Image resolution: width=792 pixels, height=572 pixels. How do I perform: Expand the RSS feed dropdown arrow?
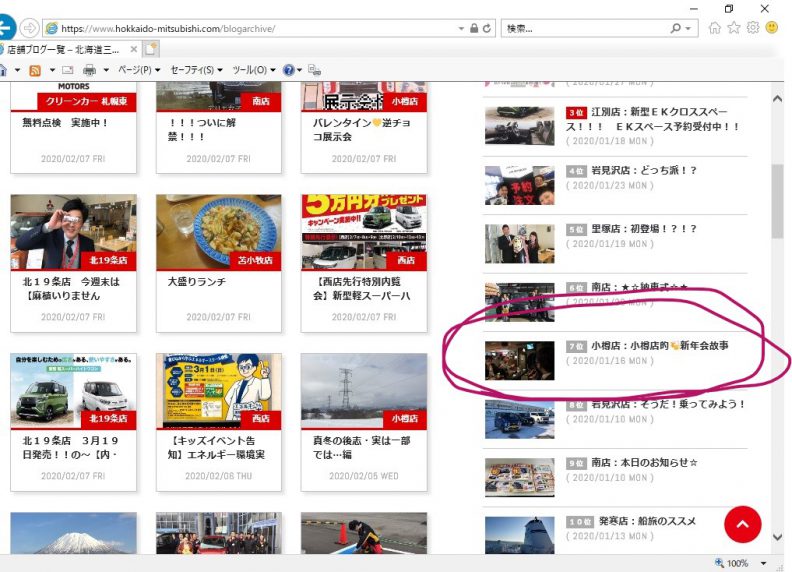click(x=52, y=70)
